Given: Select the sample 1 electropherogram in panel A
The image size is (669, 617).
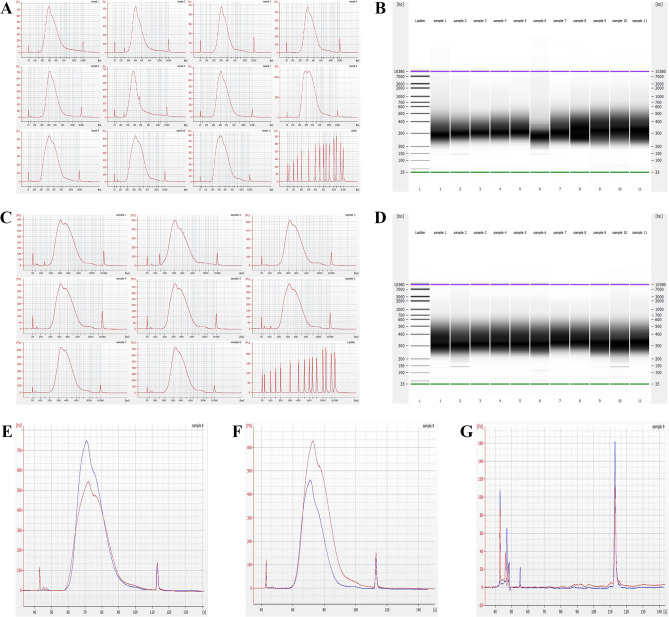Looking at the screenshot, I should (x=58, y=30).
